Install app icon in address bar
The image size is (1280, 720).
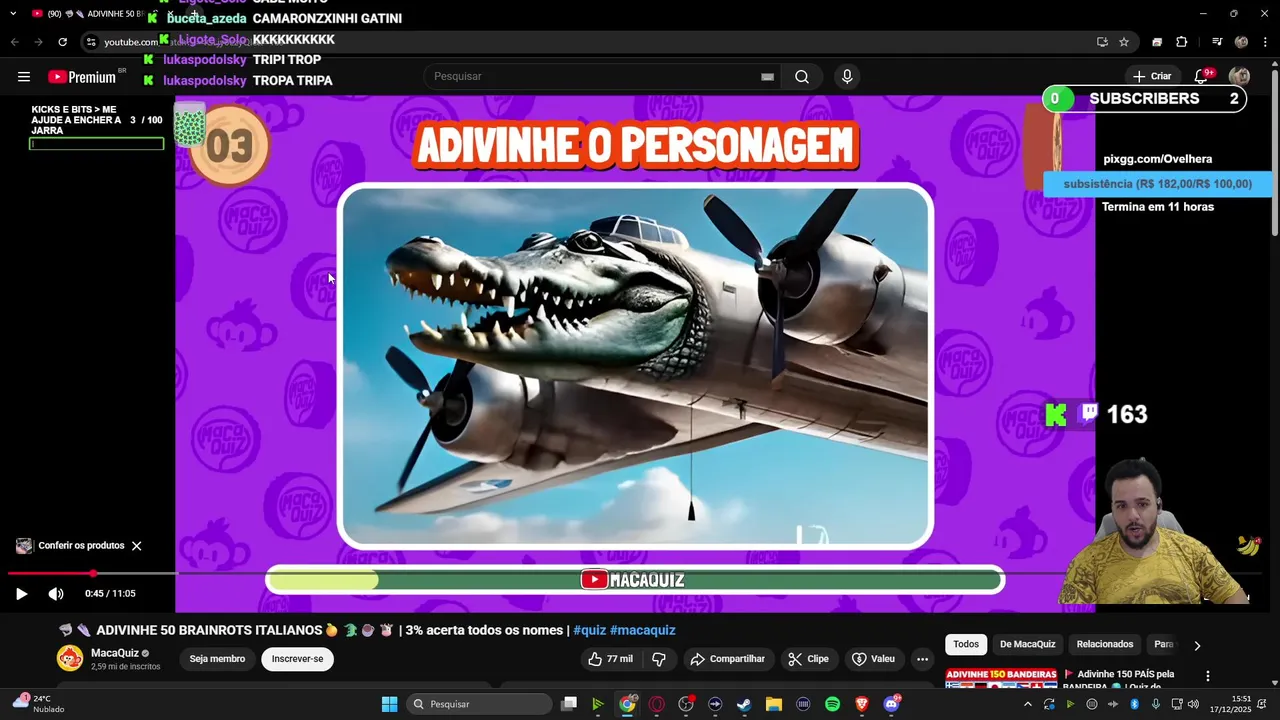pyautogui.click(x=1102, y=42)
